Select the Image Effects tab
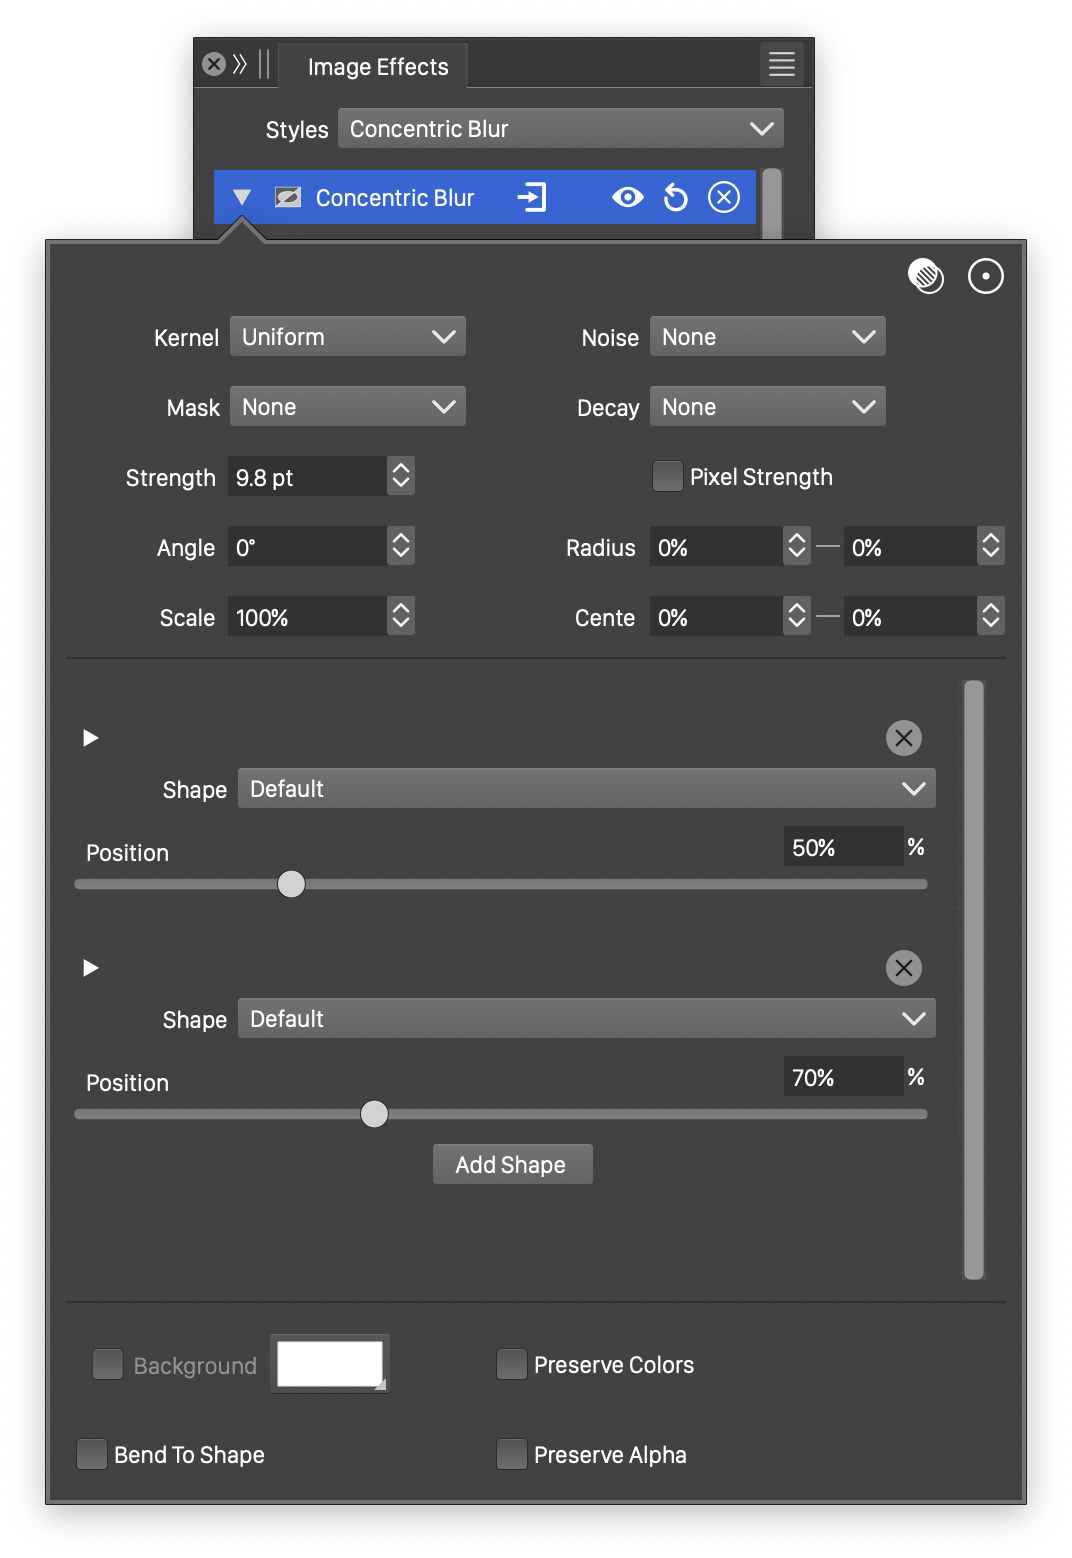 point(377,67)
